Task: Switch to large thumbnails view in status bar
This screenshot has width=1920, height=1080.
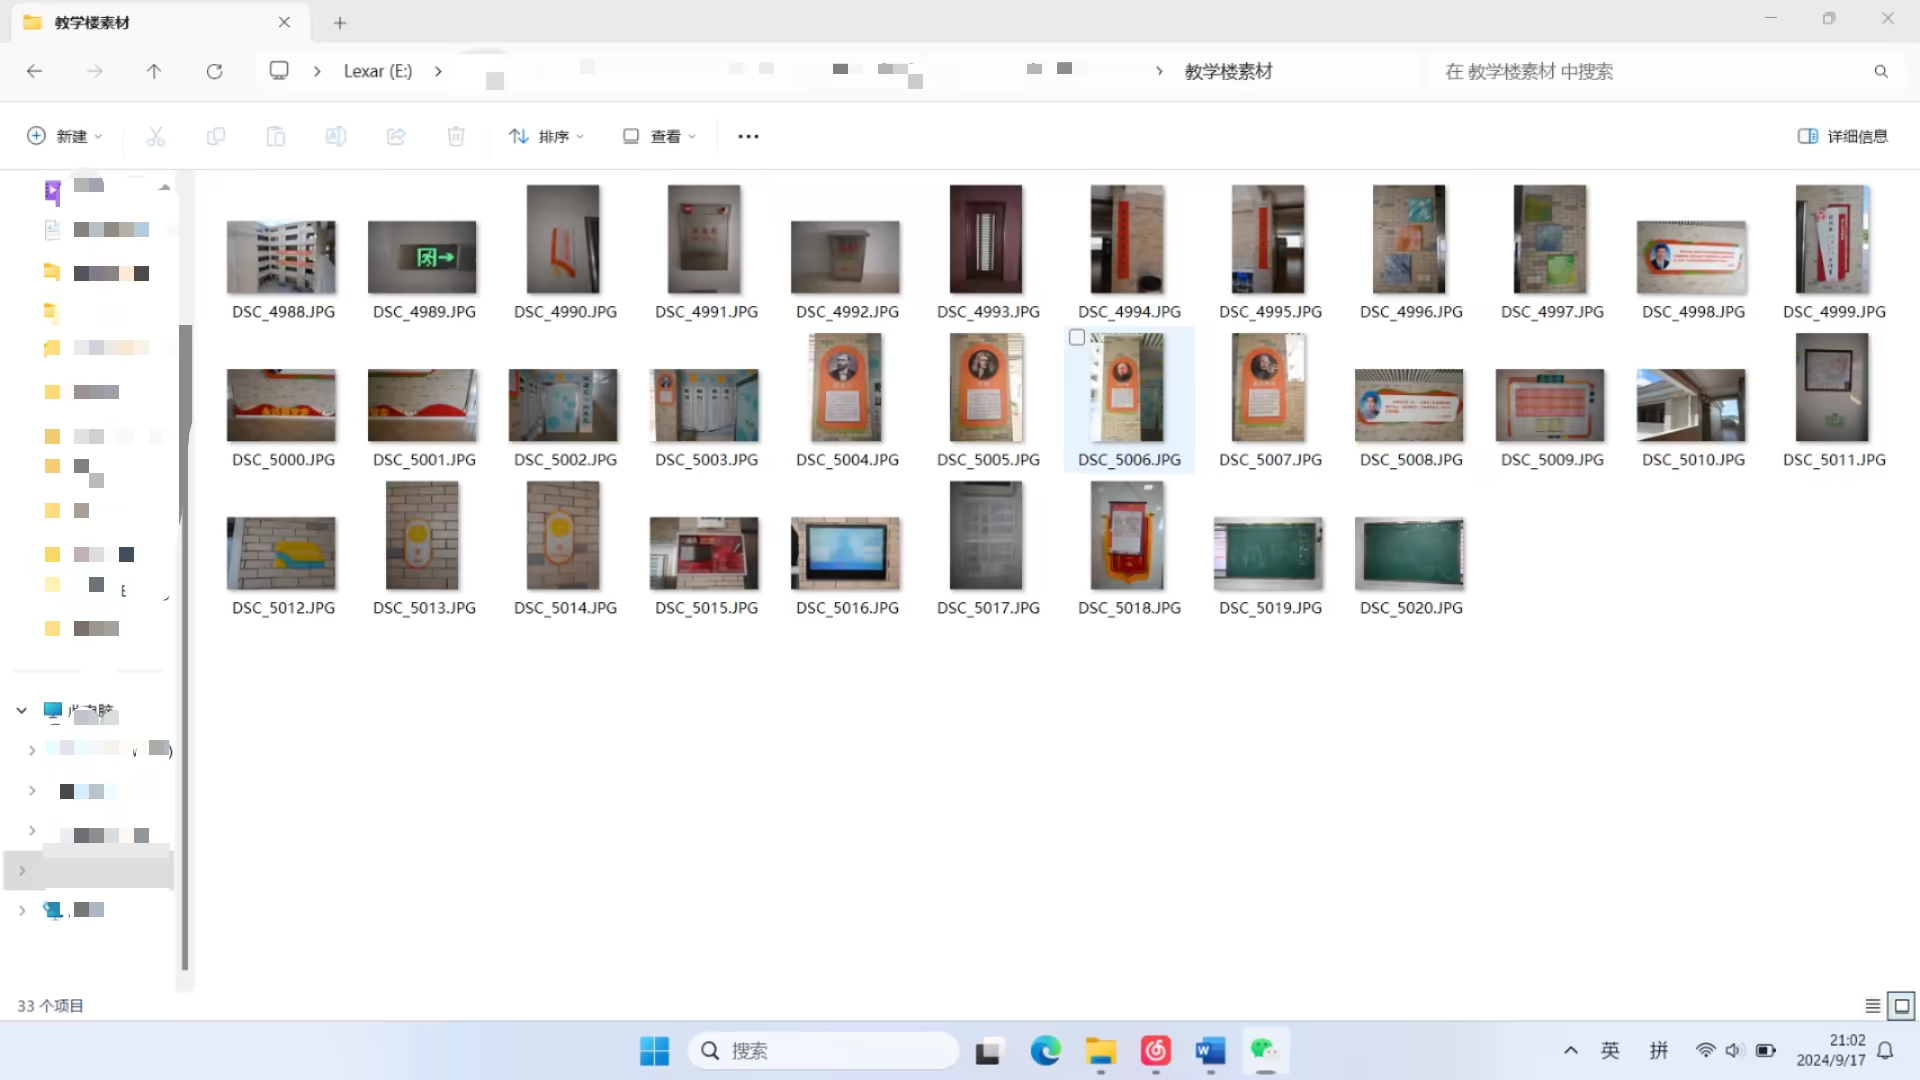Action: [x=1901, y=1006]
